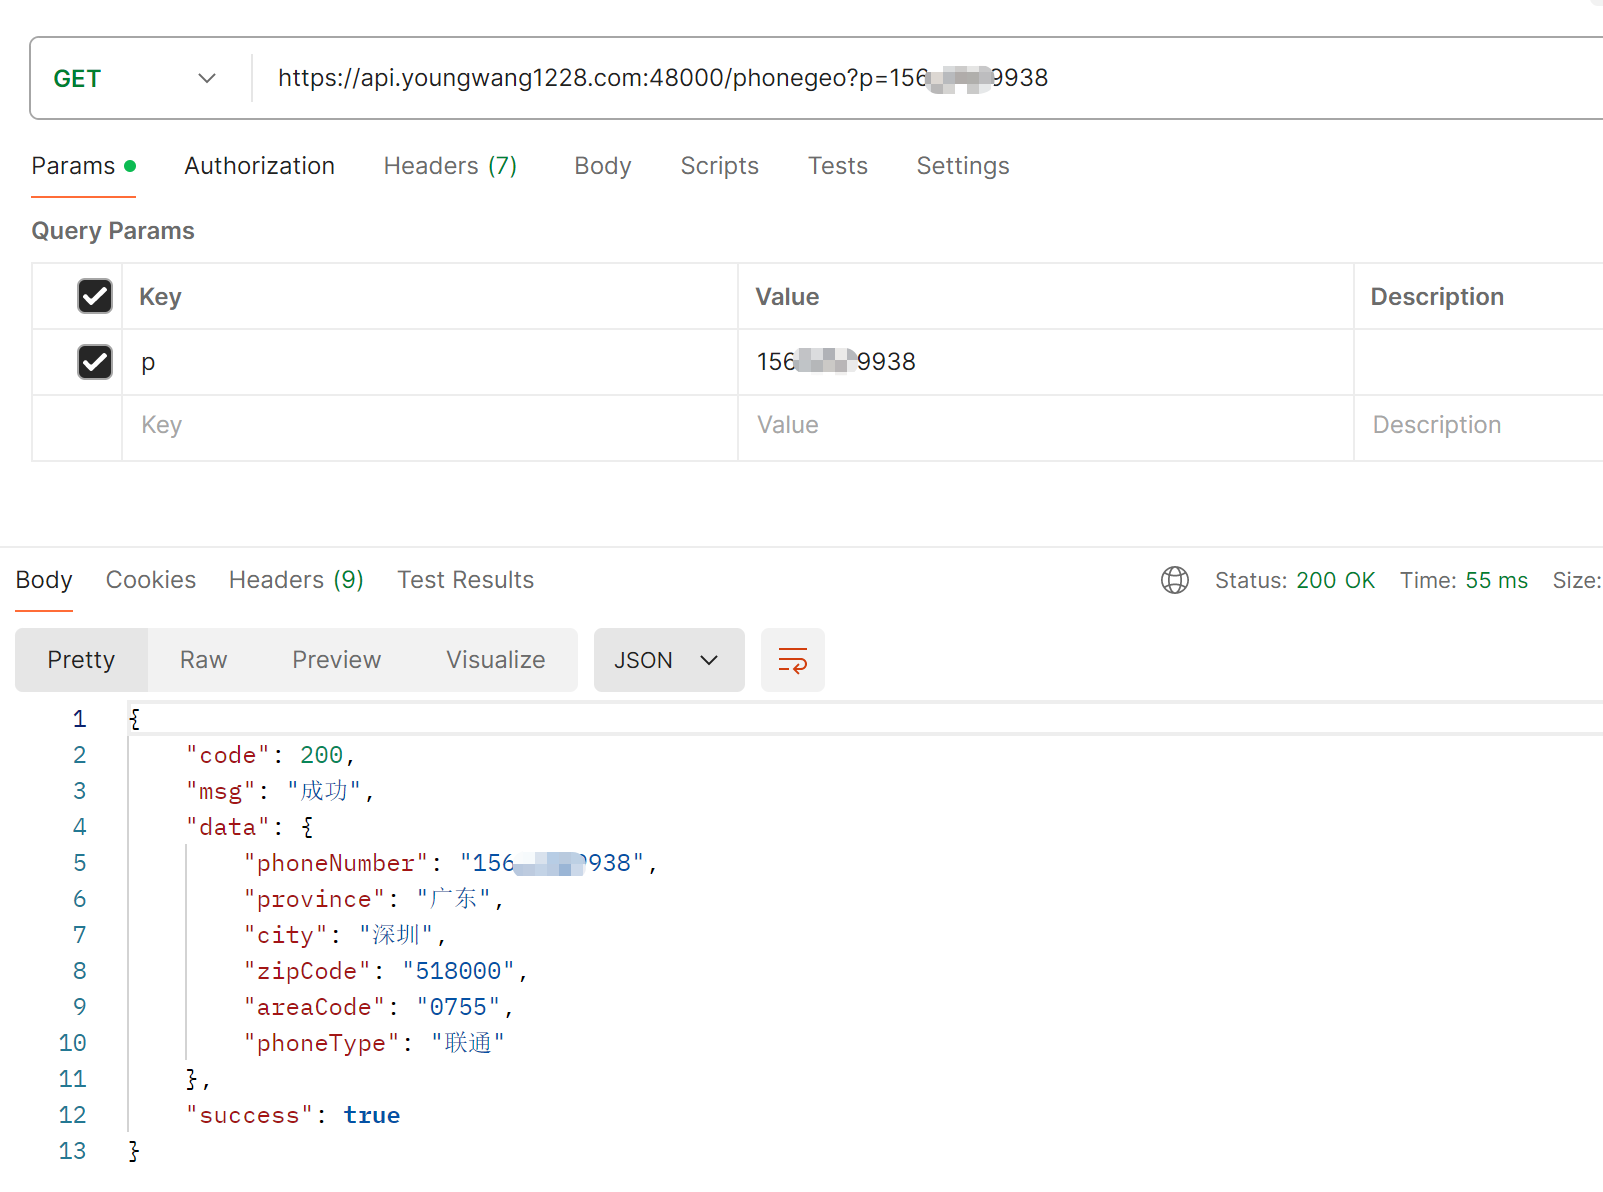Select the Pretty view
Image resolution: width=1603 pixels, height=1192 pixels.
(x=81, y=660)
